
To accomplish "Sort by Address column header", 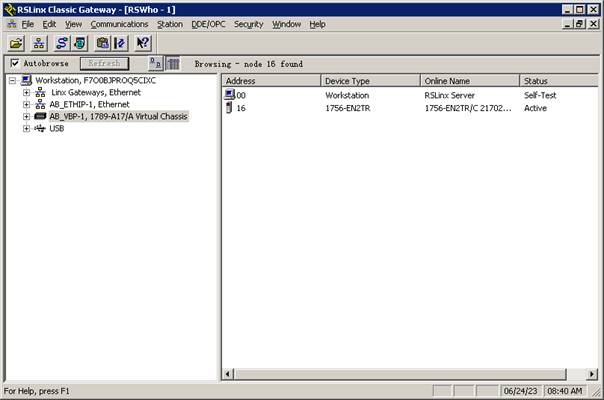I will click(271, 81).
